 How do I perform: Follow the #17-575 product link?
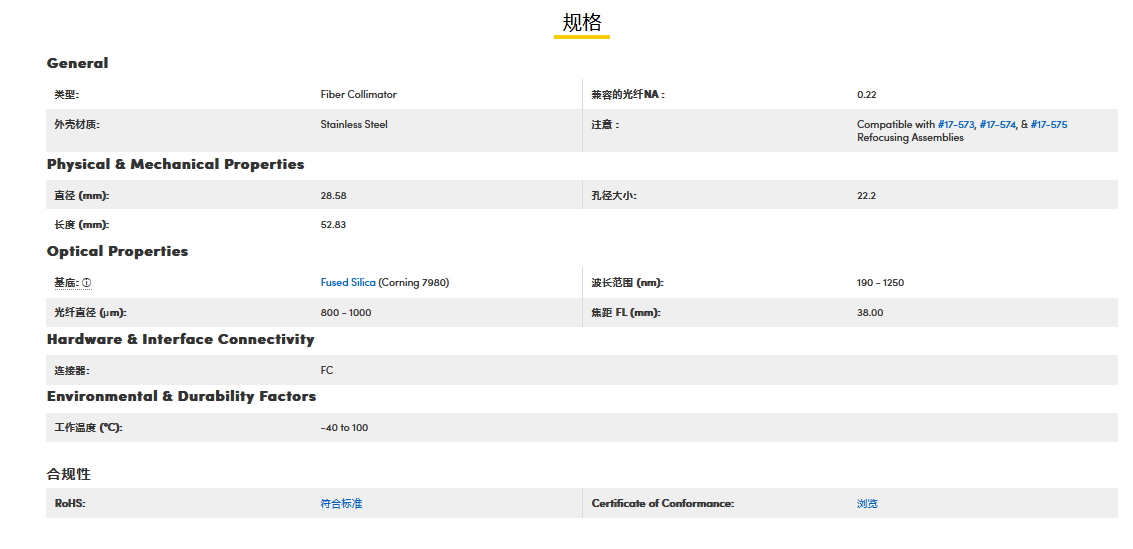coord(1048,125)
